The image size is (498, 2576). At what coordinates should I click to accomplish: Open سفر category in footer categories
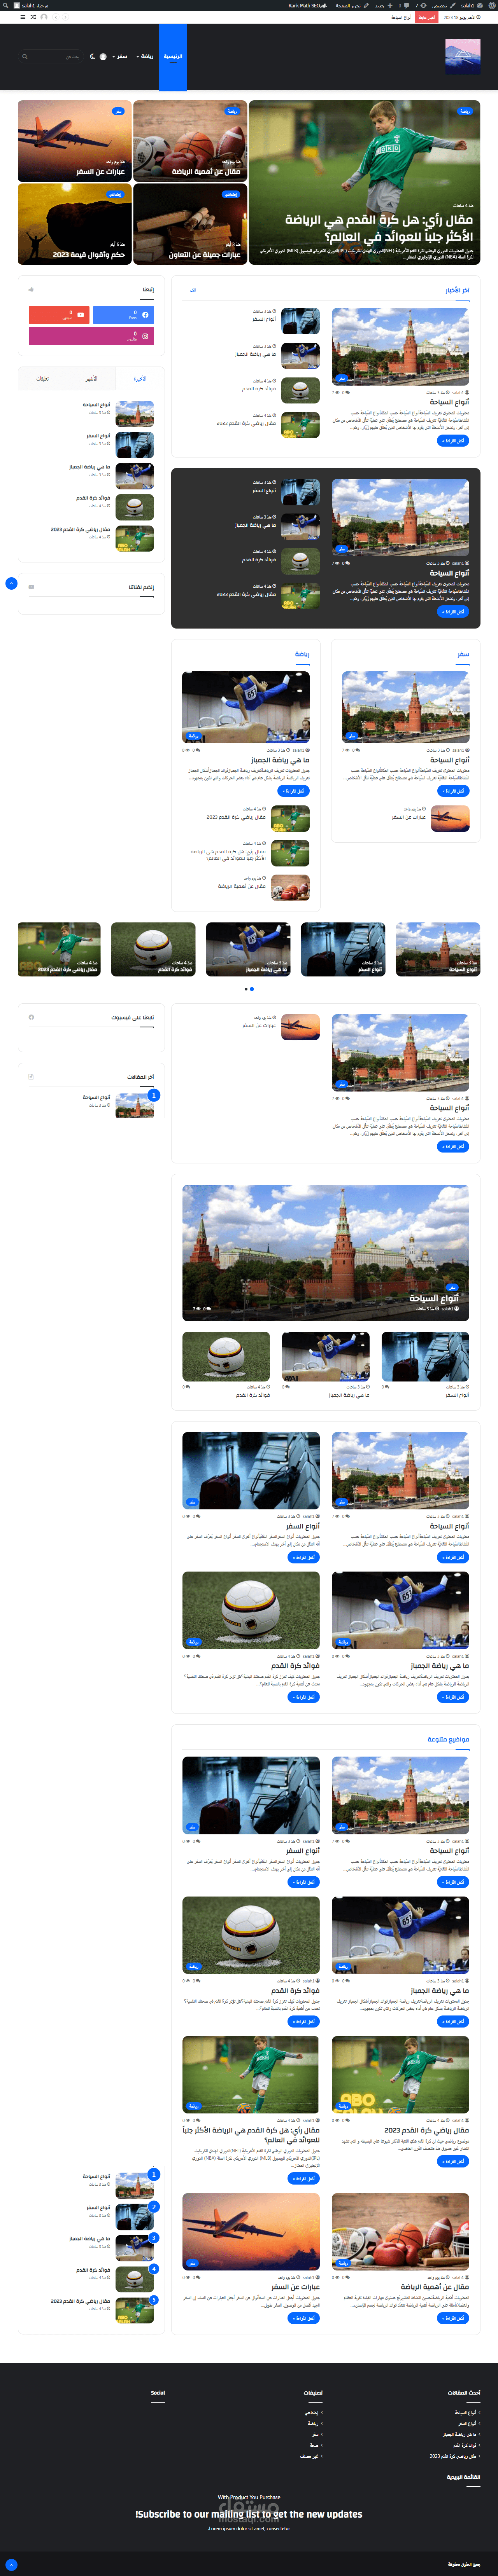tap(315, 2434)
